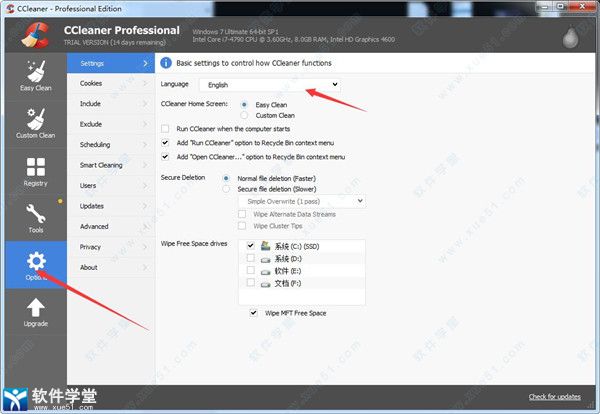Maximize the CCleaner window
Image resolution: width=600 pixels, height=414 pixels.
pyautogui.click(x=562, y=6)
